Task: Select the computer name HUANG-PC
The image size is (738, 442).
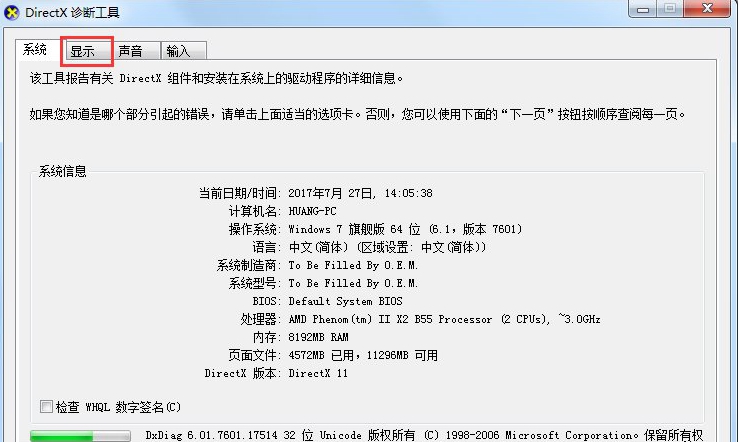Action: [313, 211]
